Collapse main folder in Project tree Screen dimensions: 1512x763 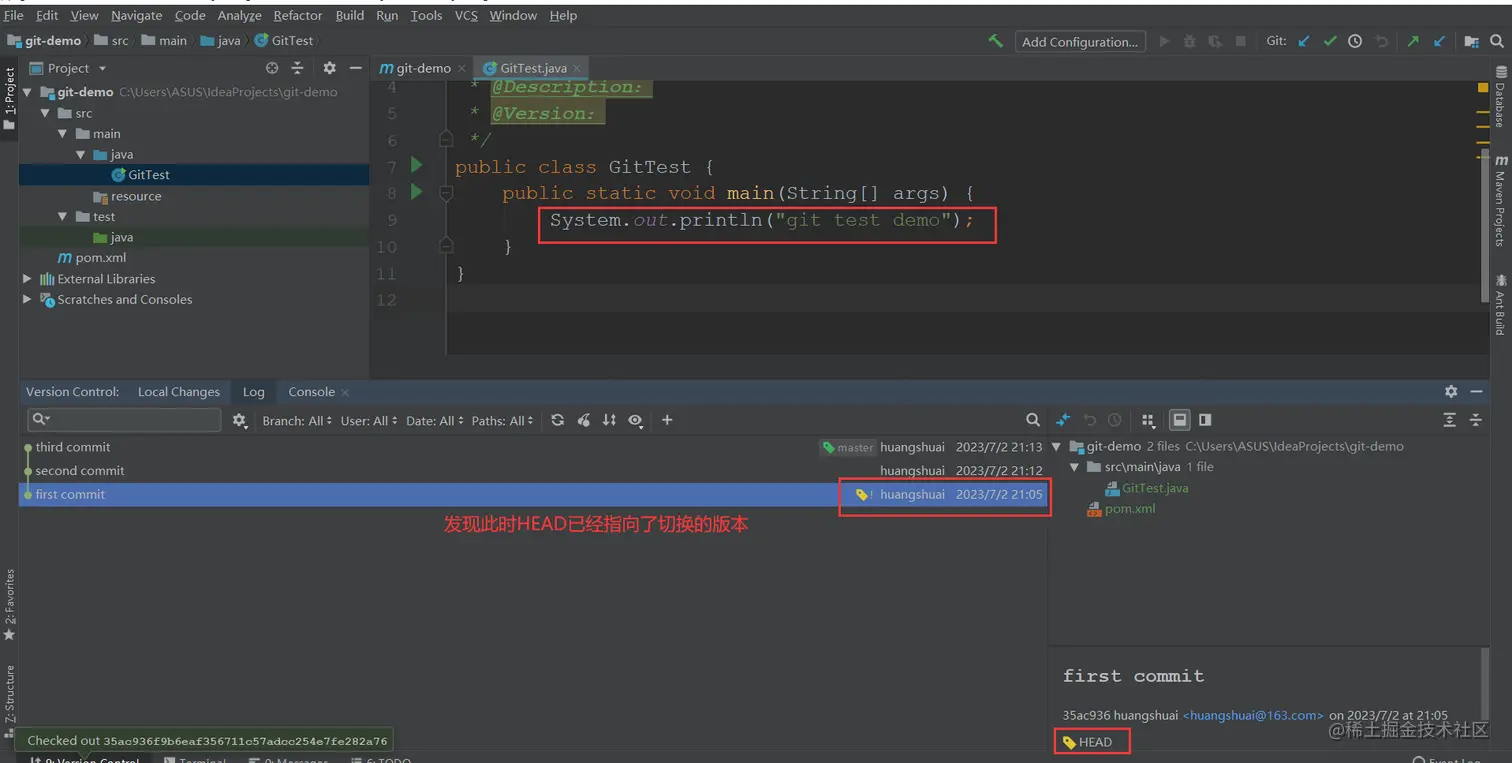63,134
